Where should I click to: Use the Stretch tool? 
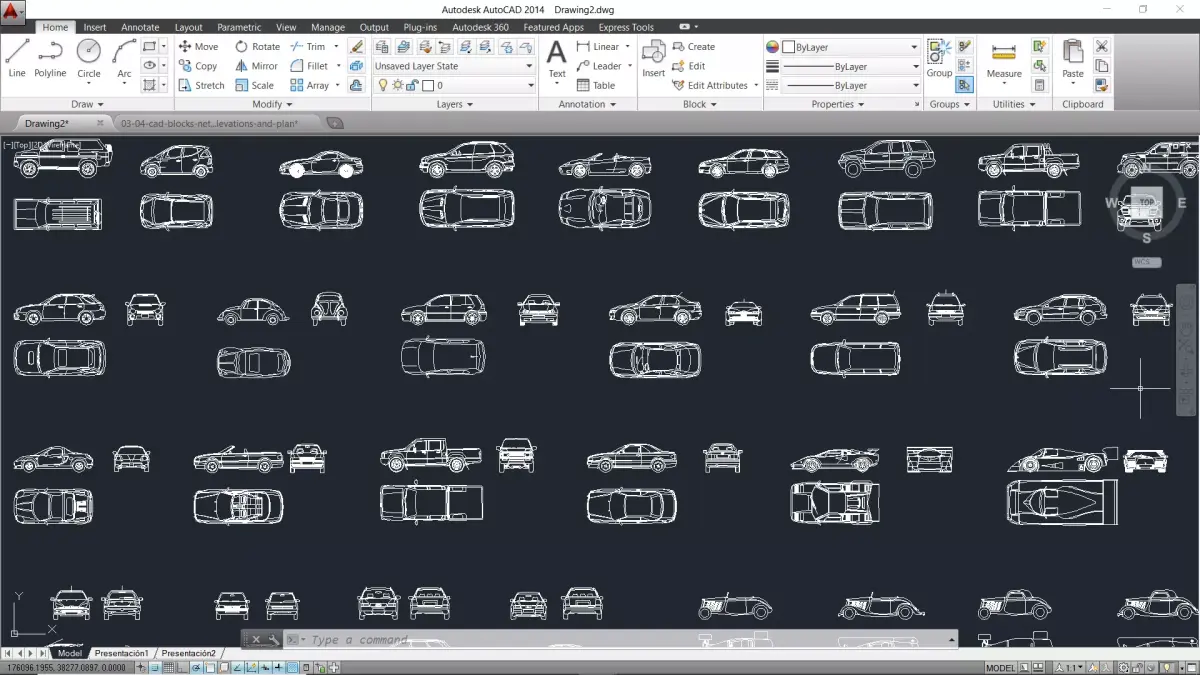click(x=201, y=85)
